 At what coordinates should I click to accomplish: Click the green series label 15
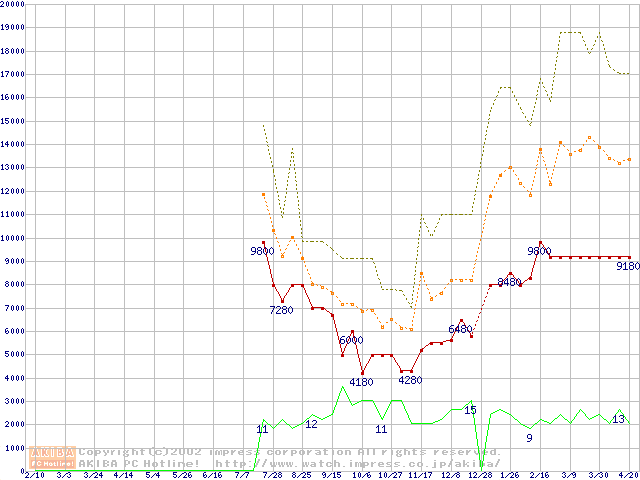470,410
